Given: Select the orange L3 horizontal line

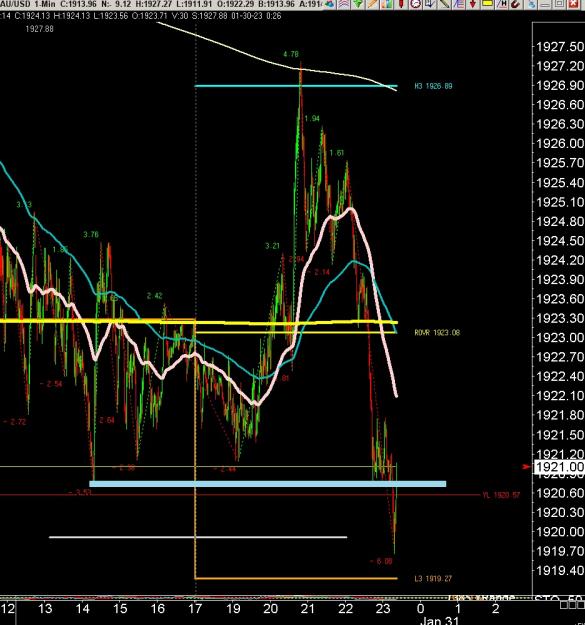Looking at the screenshot, I should point(296,578).
